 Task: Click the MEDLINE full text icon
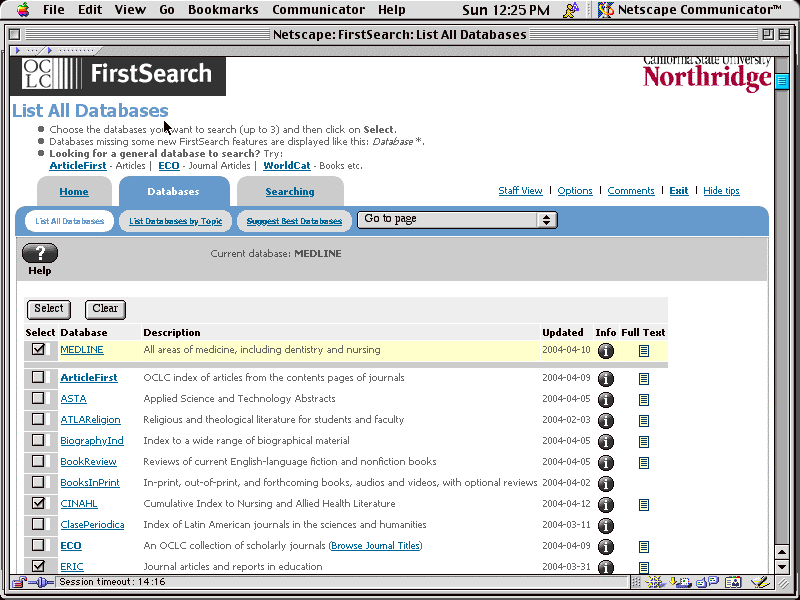point(644,351)
